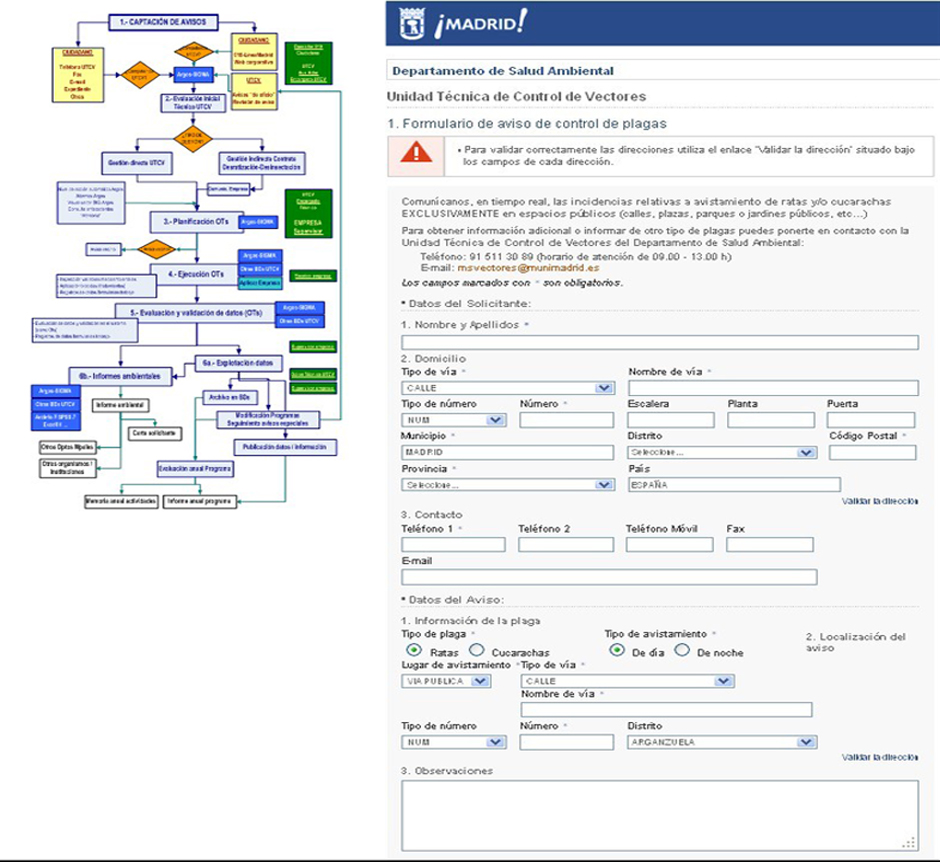Expand the VIA PUBLICA lugar de avistamiento dropdown
This screenshot has width=940, height=862.
pyautogui.click(x=446, y=681)
